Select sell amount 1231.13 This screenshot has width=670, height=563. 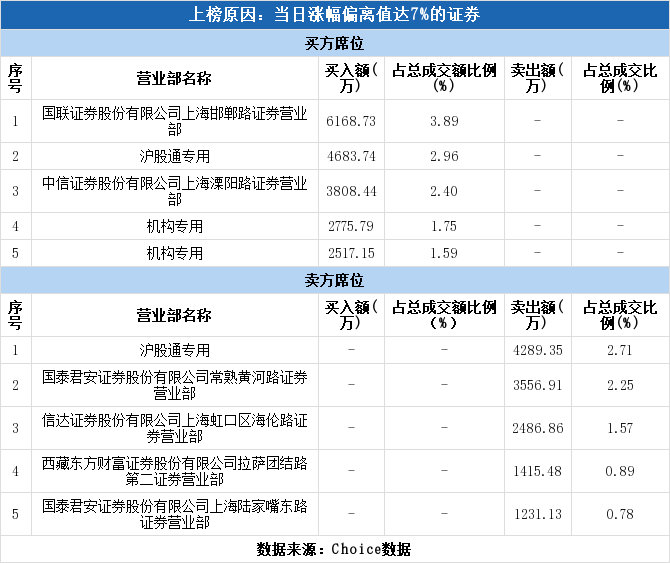(x=538, y=514)
